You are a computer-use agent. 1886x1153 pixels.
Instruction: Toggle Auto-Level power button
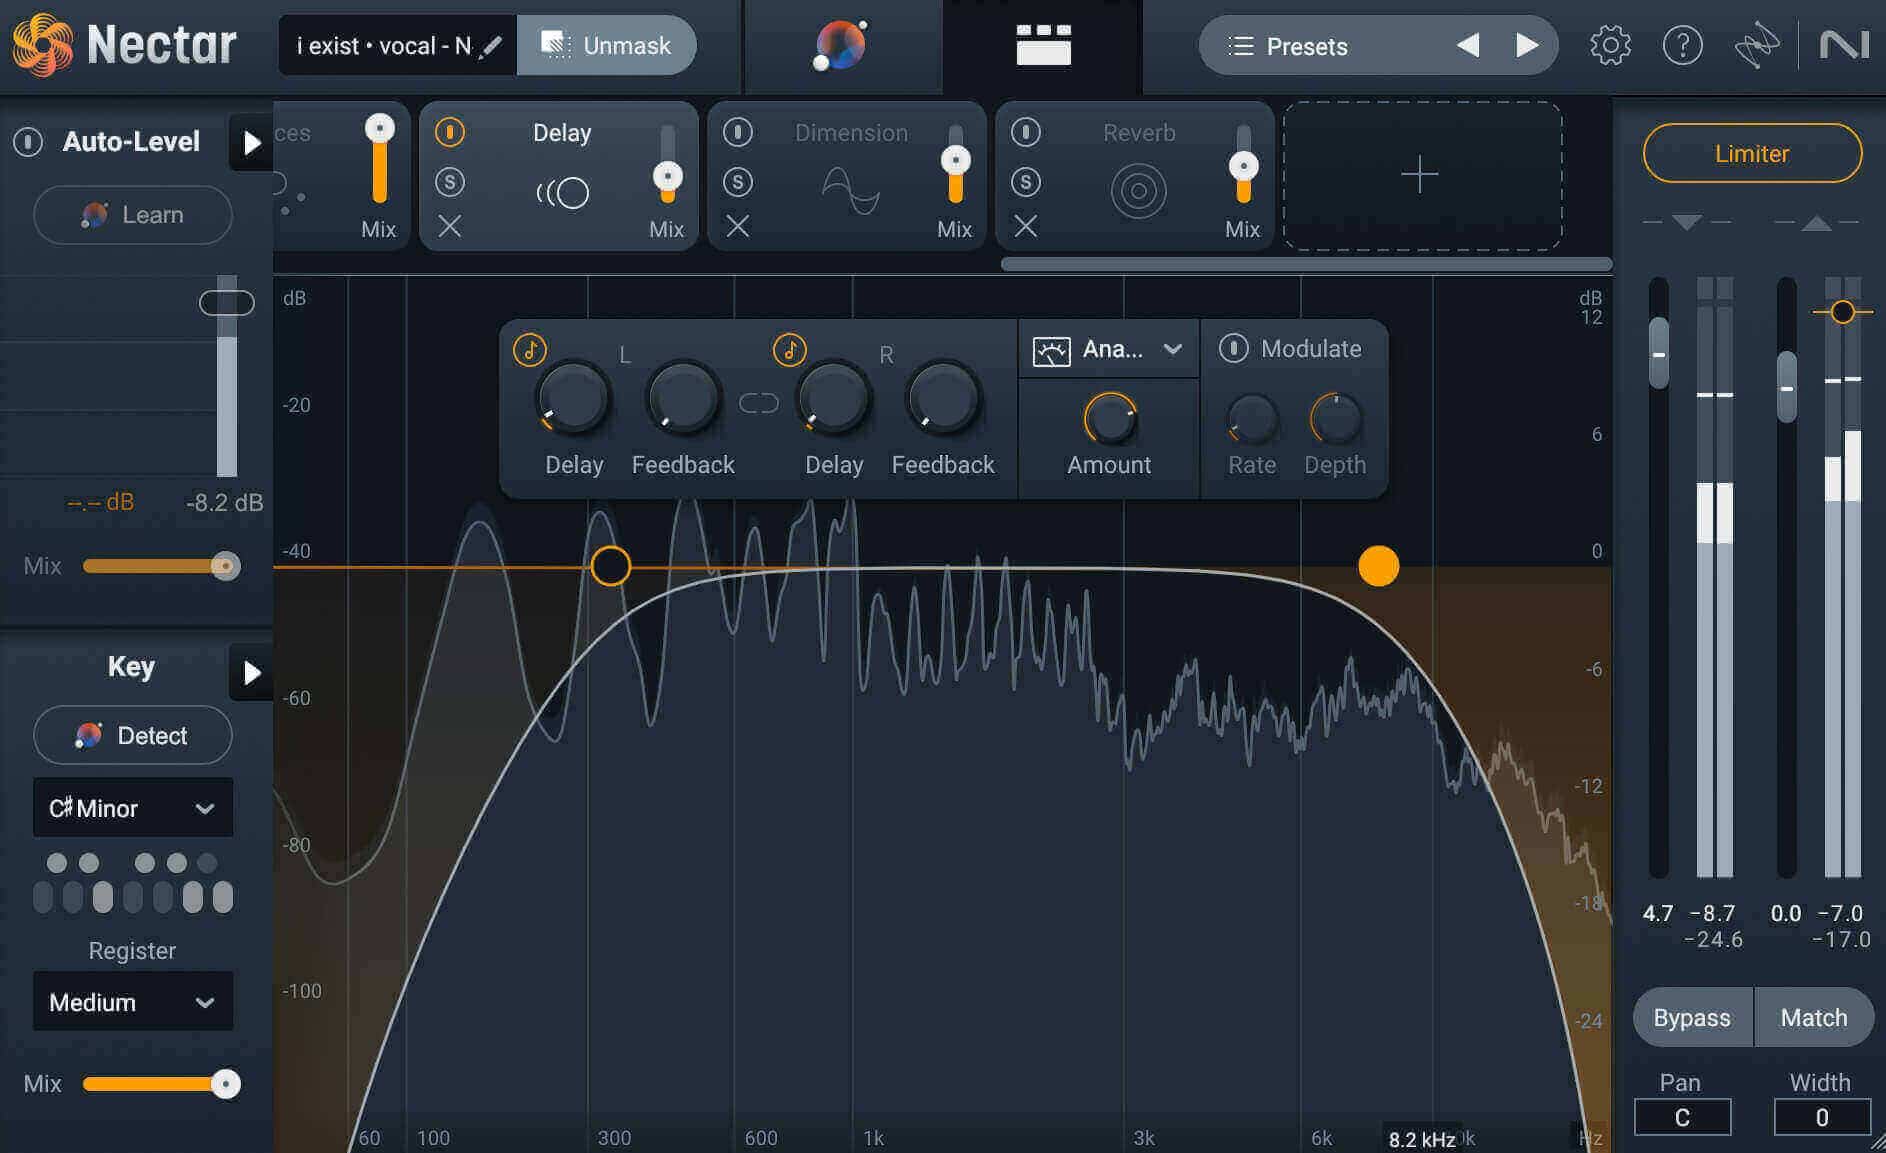[x=28, y=142]
